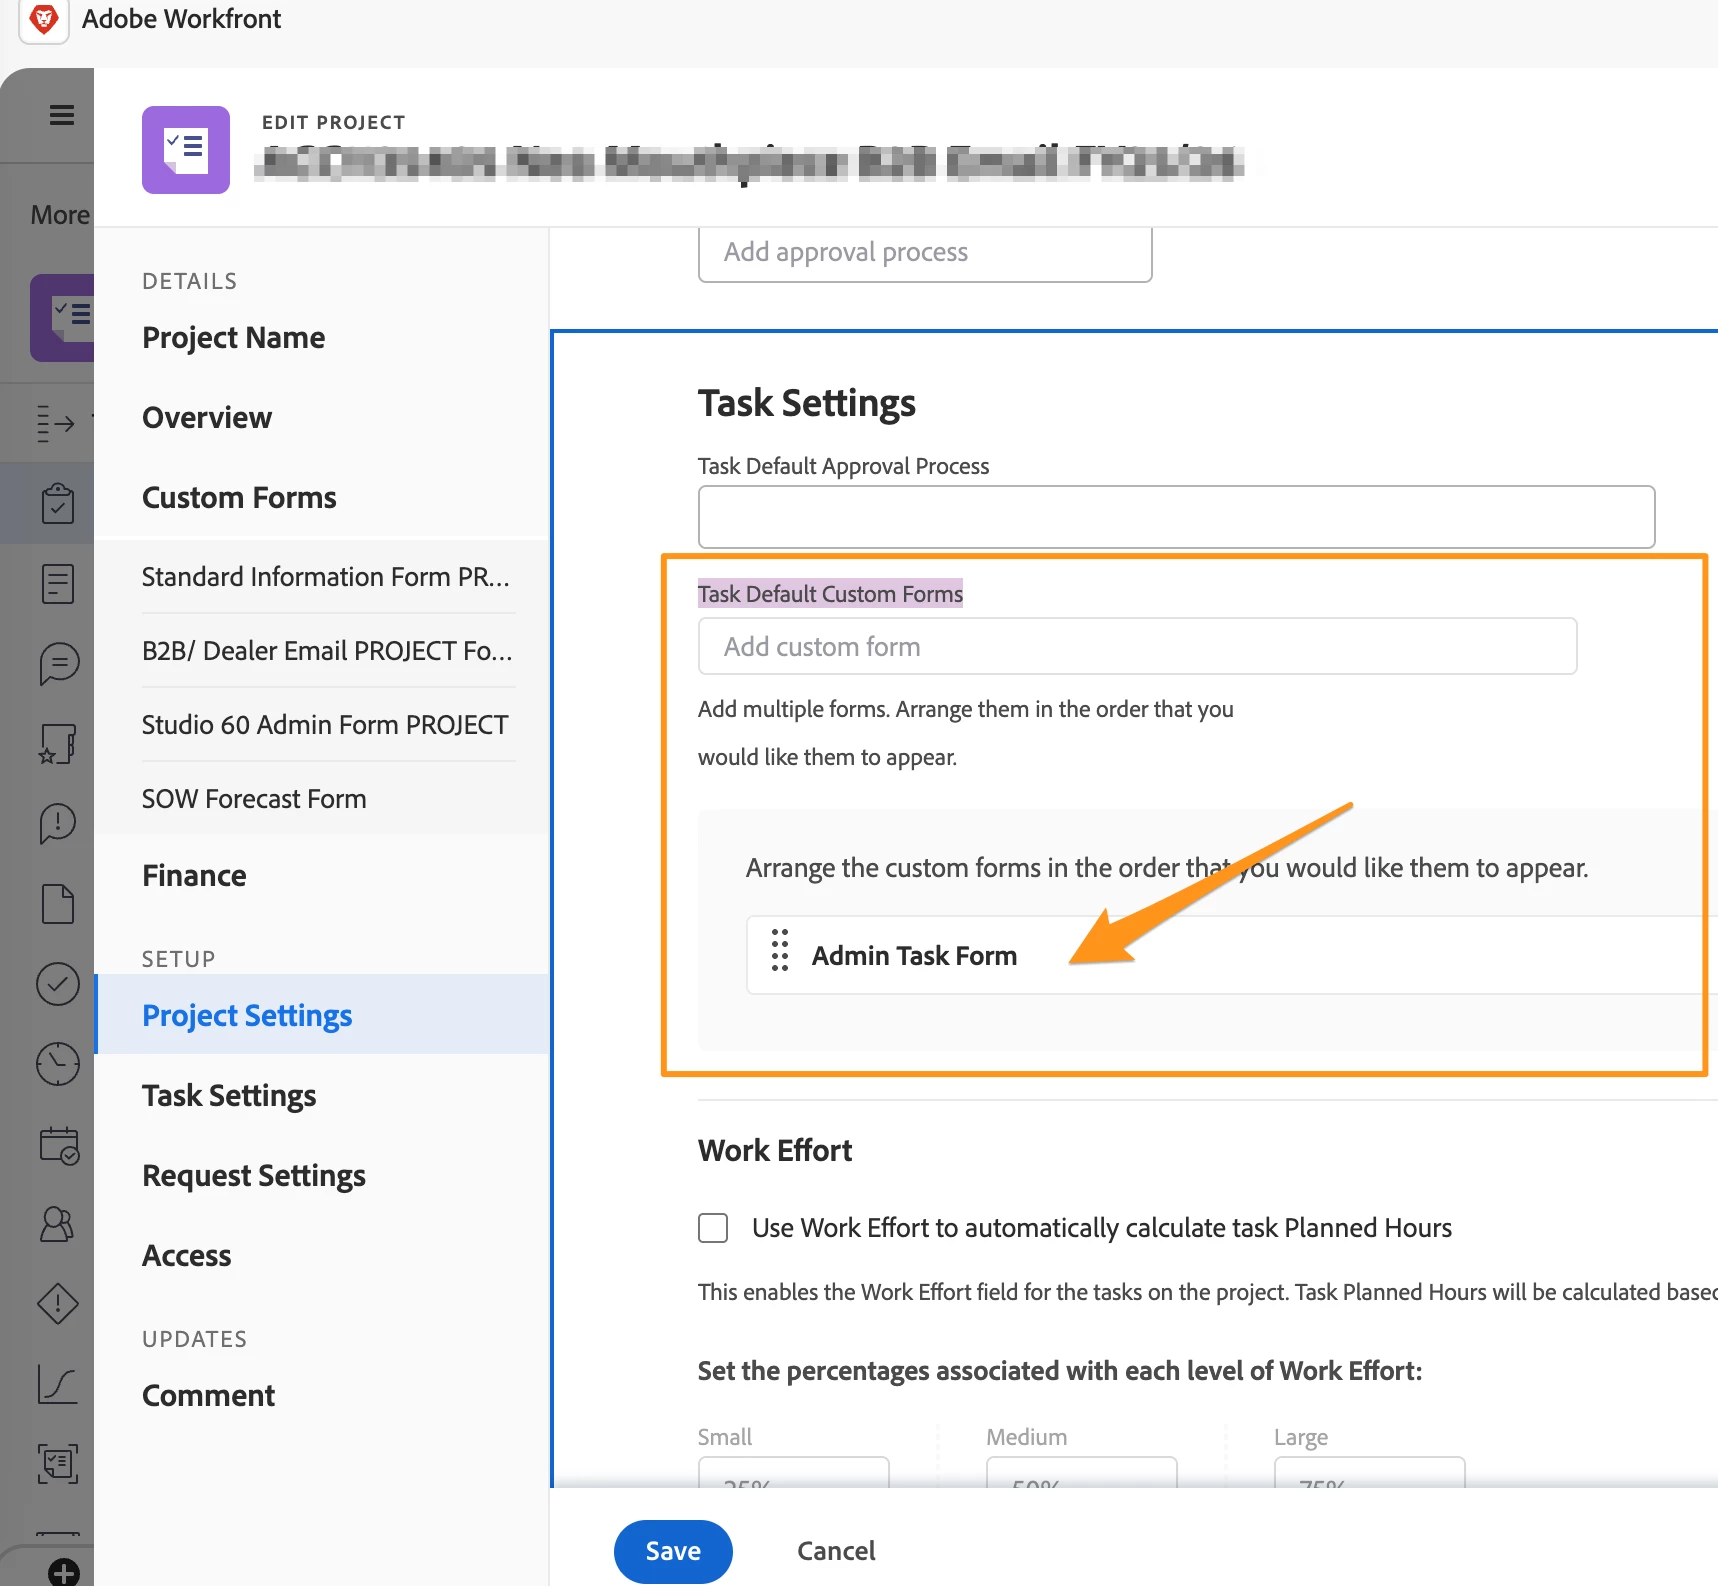Grab the drag handle of Admin Task Form

tap(780, 950)
